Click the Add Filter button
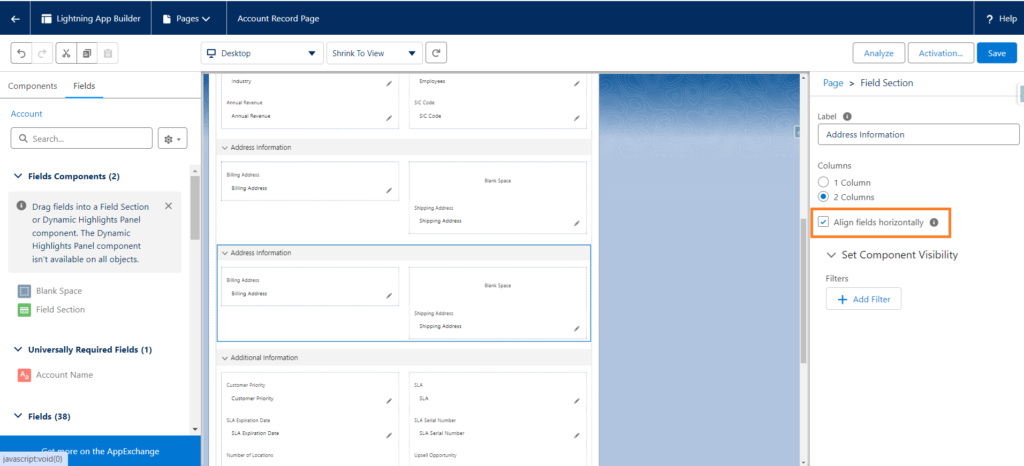This screenshot has width=1024, height=466. pos(863,299)
